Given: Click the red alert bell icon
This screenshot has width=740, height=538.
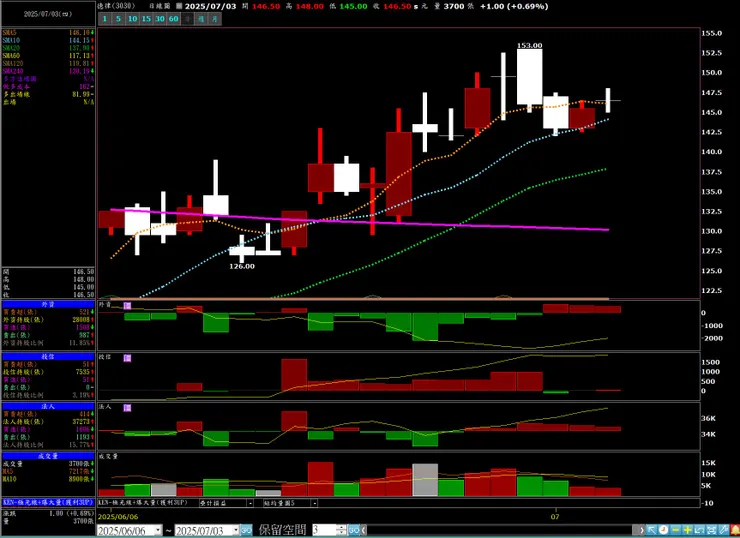Looking at the screenshot, I should 735,530.
